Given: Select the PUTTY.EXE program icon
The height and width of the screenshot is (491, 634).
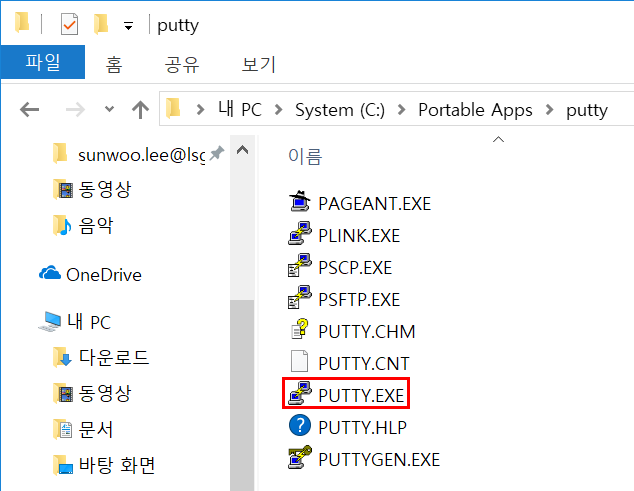Looking at the screenshot, I should (x=300, y=393).
